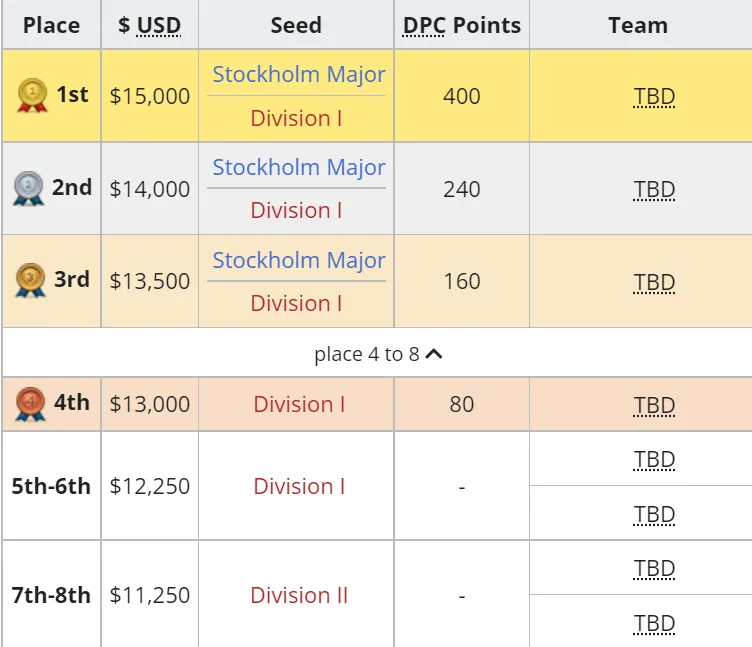Image resolution: width=752 pixels, height=647 pixels.
Task: Click the copper 4th place medal icon
Action: point(30,404)
